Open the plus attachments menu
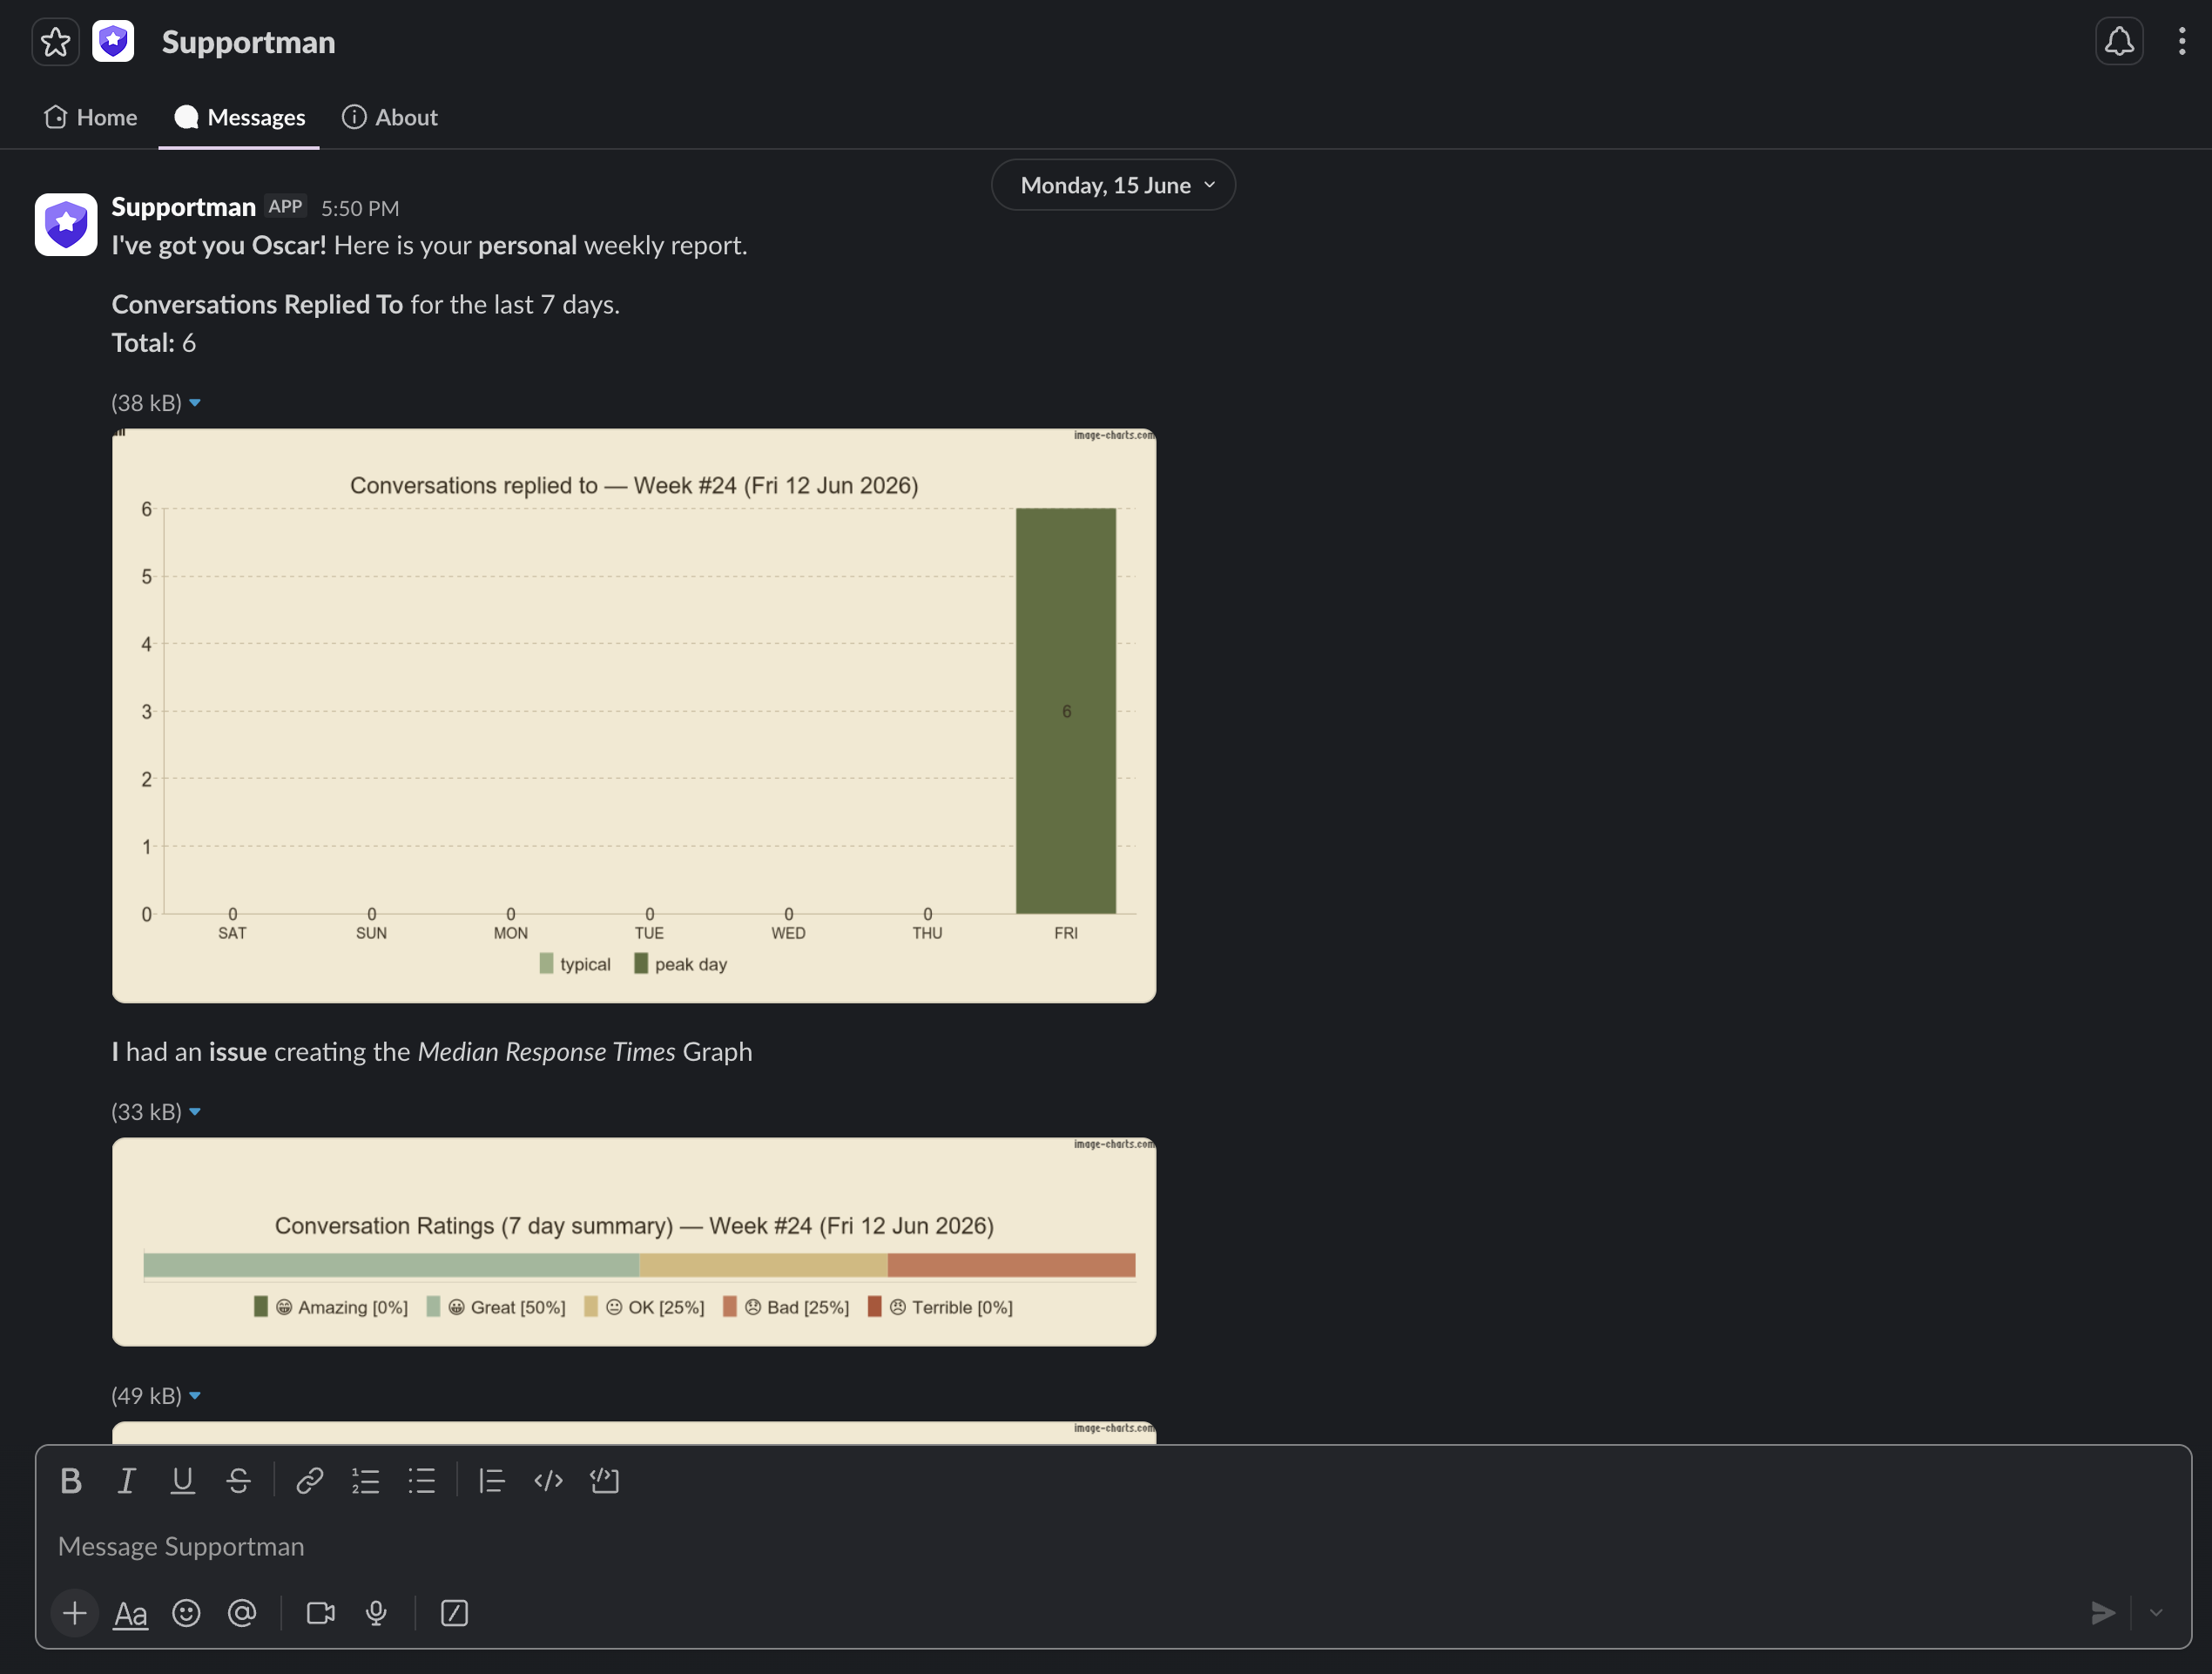 pos(74,1613)
